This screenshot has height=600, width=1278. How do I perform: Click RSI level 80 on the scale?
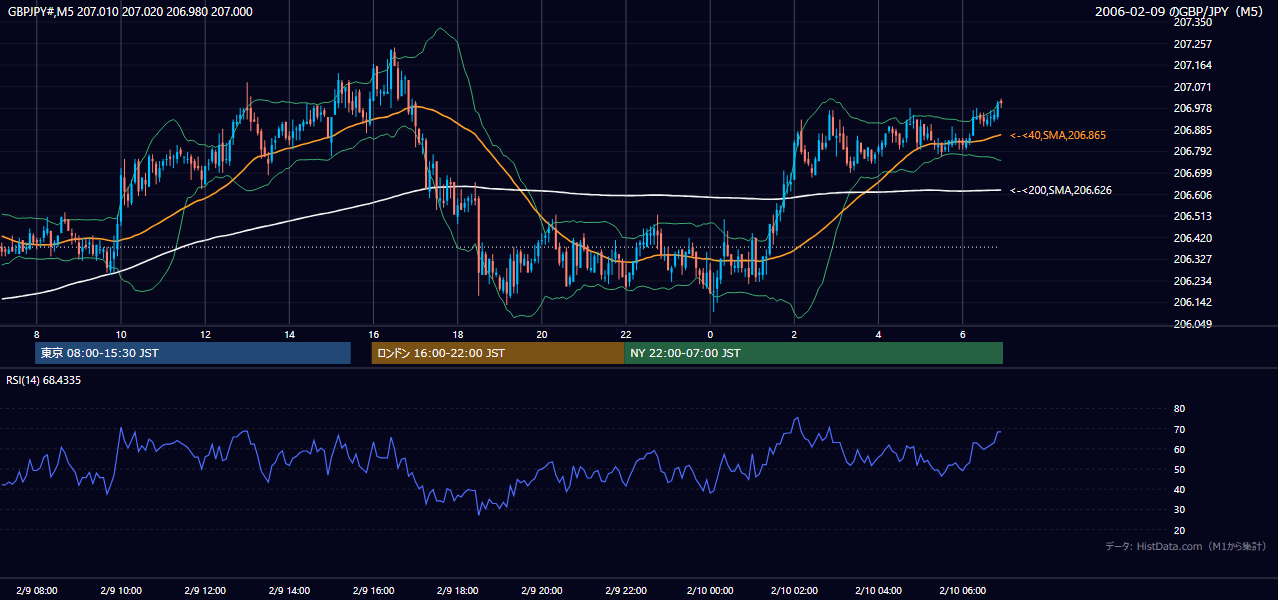pyautogui.click(x=1179, y=409)
